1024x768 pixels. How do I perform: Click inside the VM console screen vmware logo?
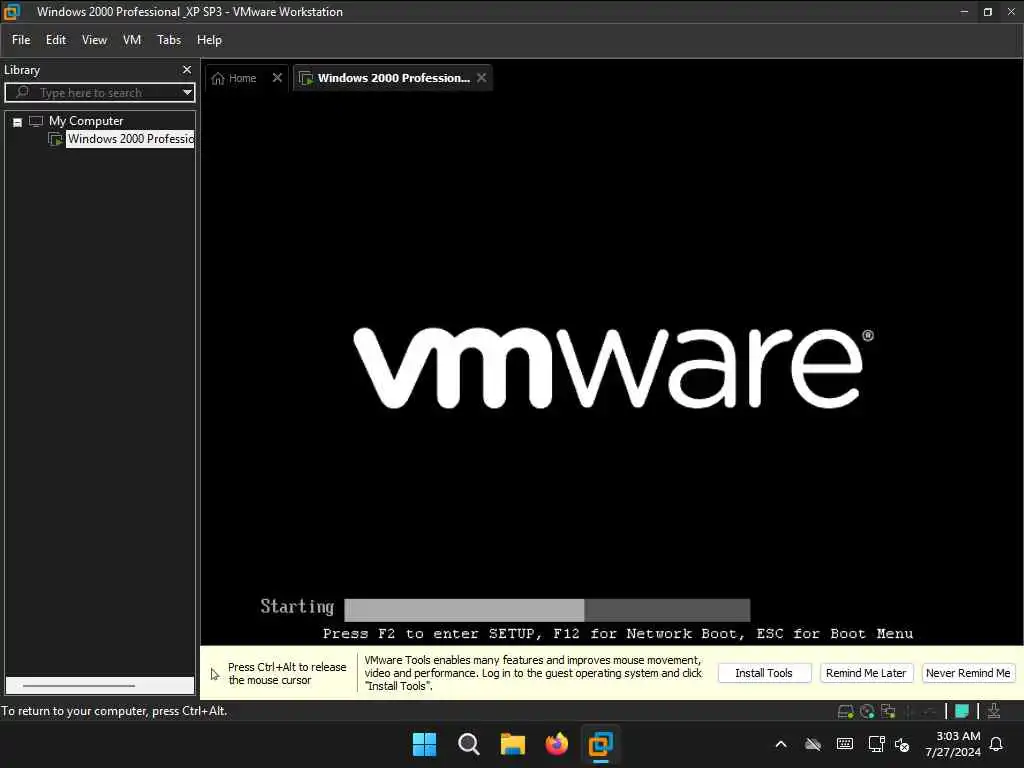coord(613,368)
